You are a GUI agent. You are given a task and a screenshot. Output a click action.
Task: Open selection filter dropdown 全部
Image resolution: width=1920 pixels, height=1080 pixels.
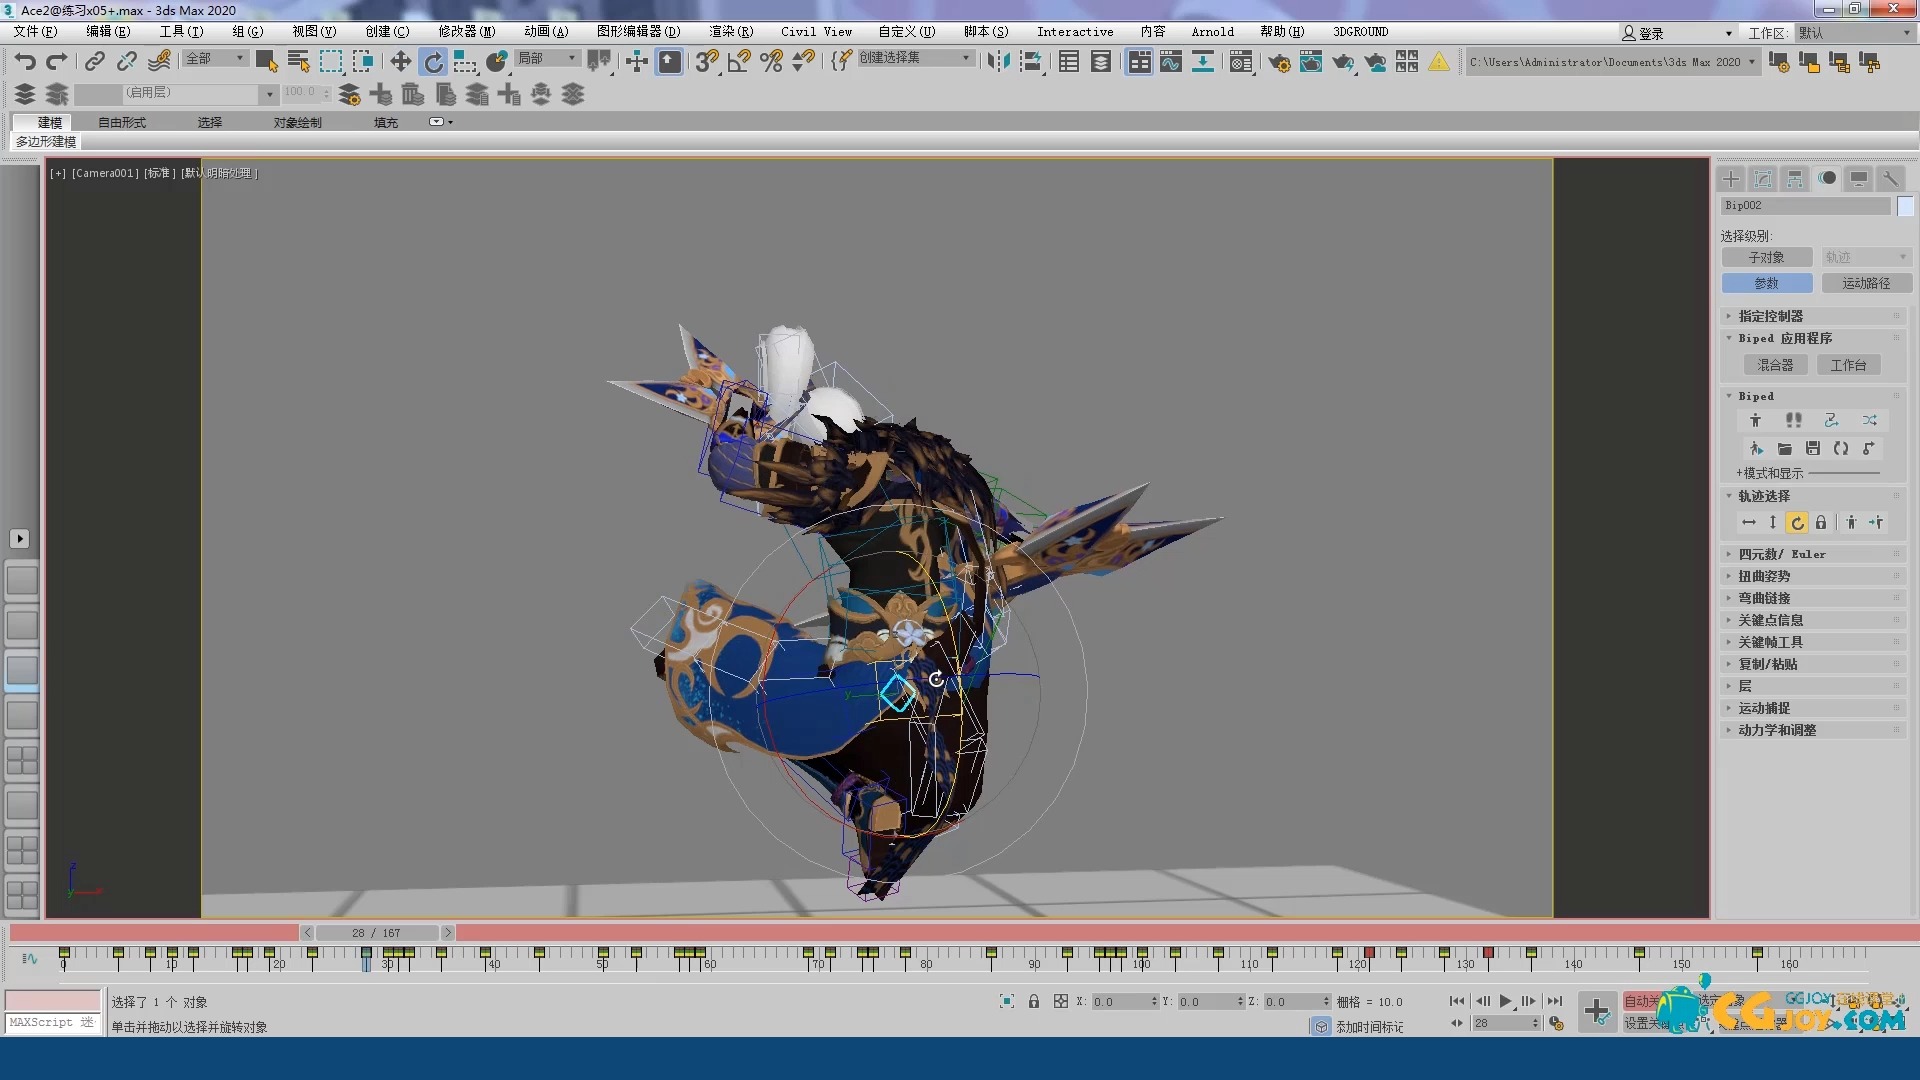tap(215, 59)
